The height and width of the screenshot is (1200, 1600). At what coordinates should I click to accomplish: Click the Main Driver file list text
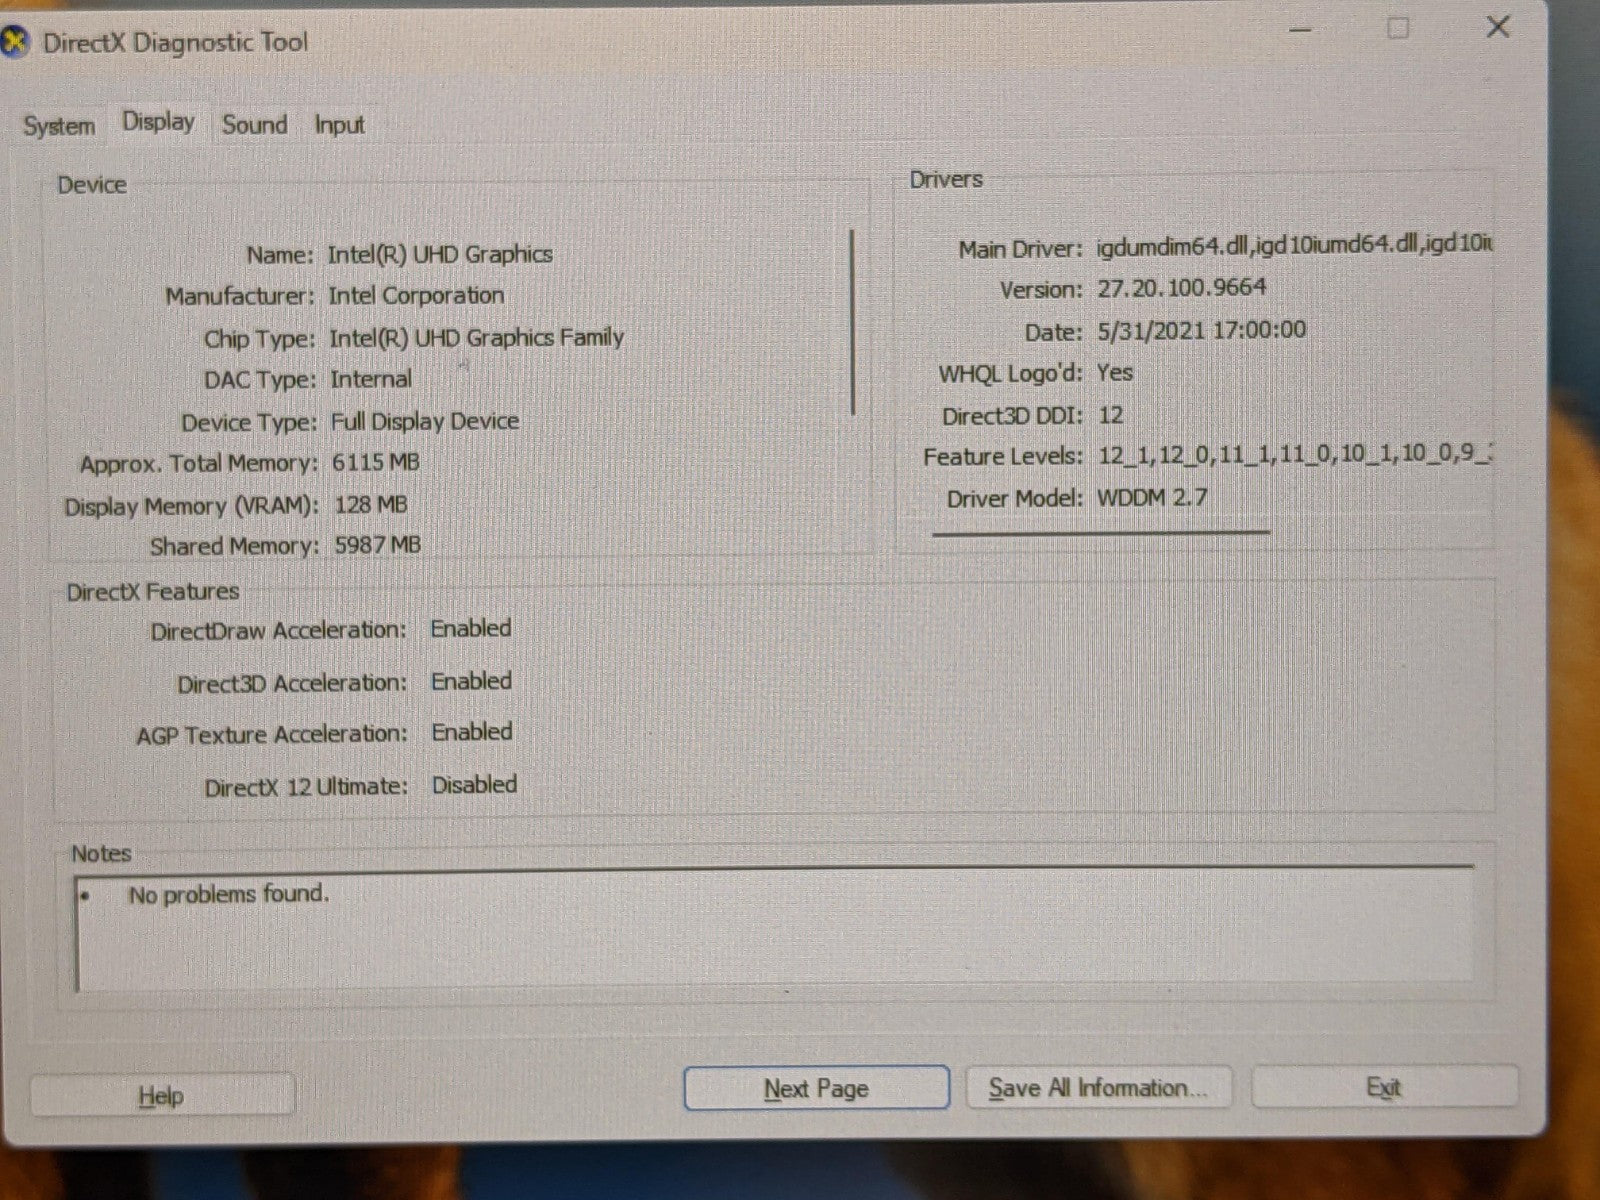point(1292,246)
